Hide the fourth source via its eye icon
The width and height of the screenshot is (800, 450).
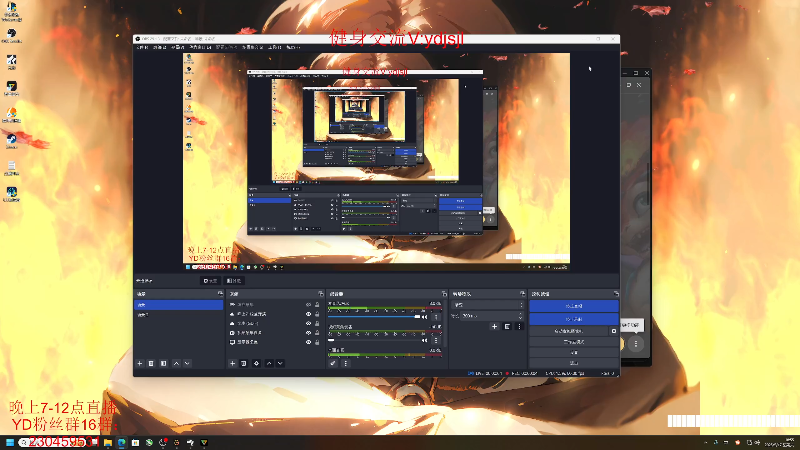click(309, 333)
